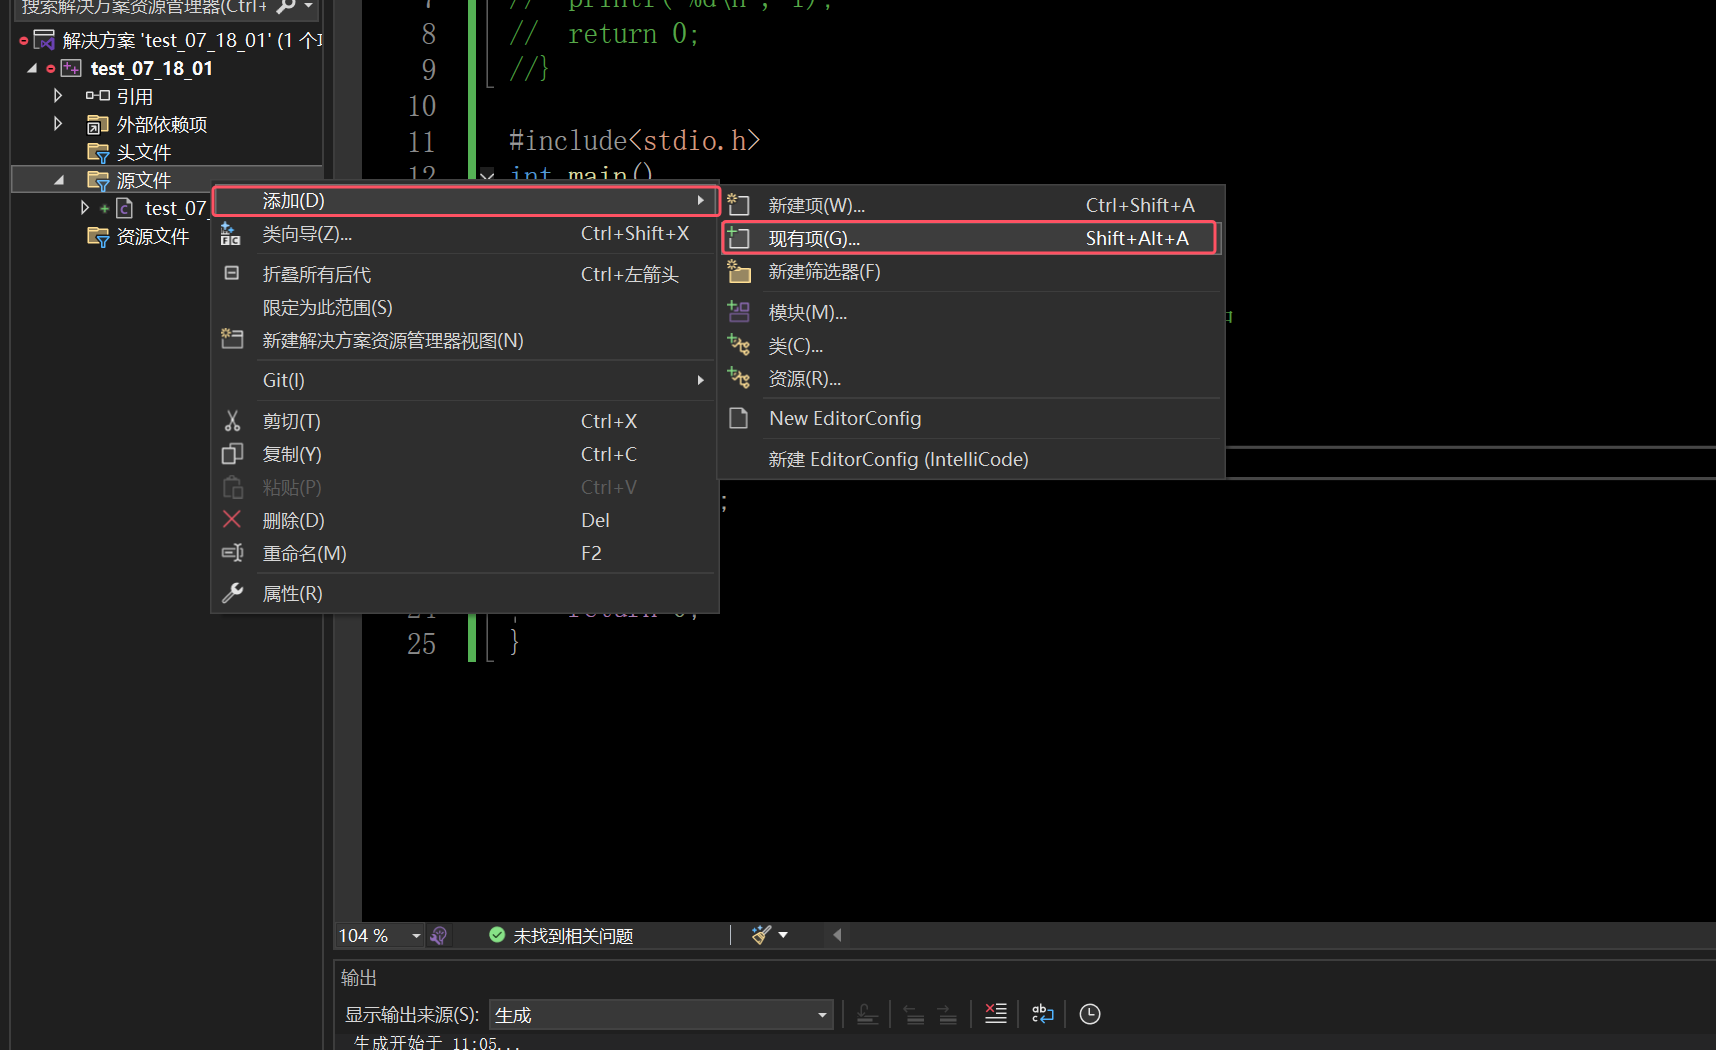Open the 104 % zoom level dropdown
1716x1050 pixels.
(x=416, y=936)
